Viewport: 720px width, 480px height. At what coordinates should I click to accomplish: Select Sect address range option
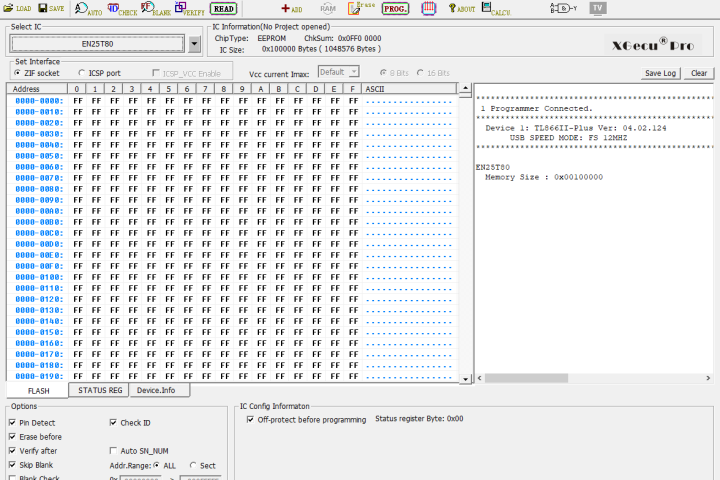click(x=193, y=465)
